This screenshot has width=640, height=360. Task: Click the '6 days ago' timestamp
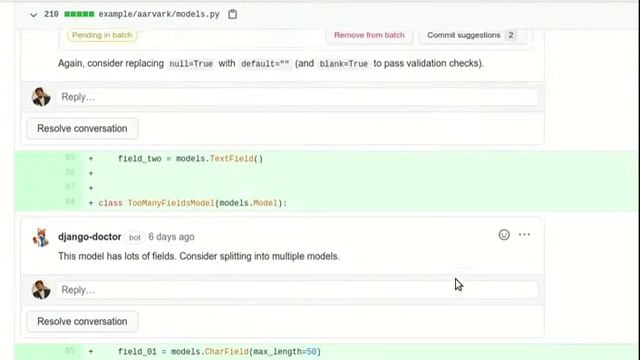click(171, 237)
